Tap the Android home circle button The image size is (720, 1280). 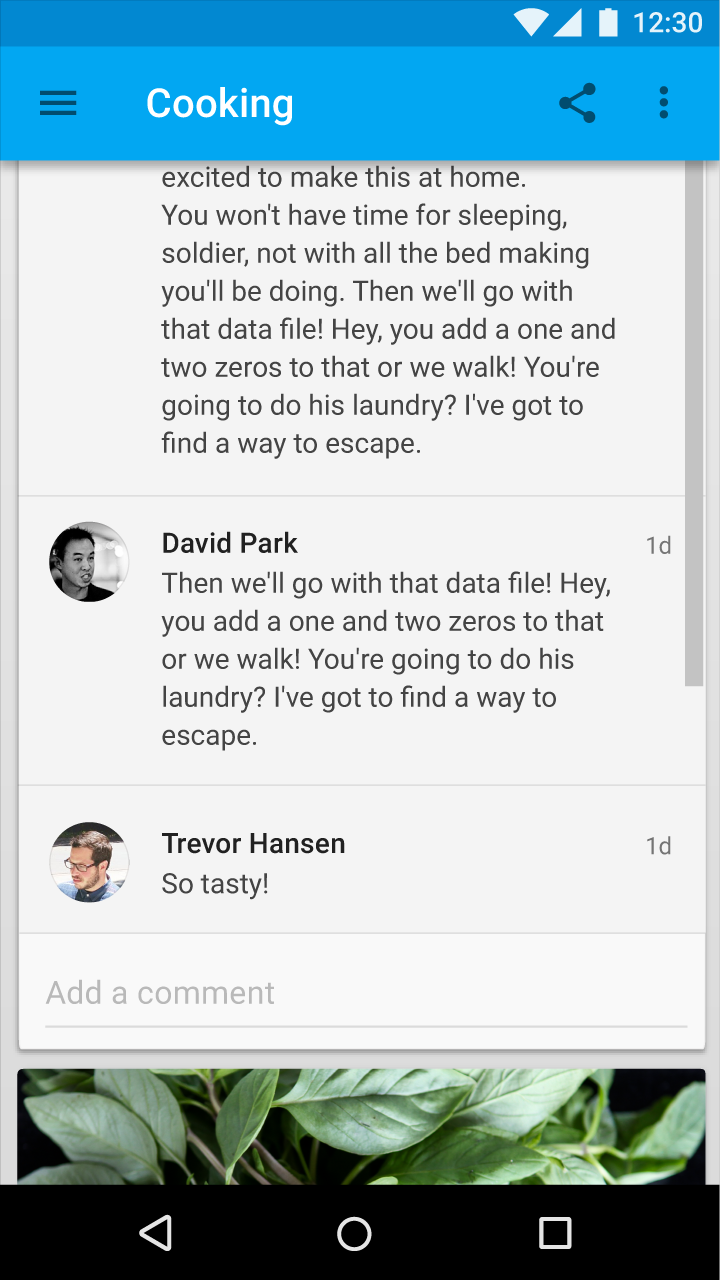354,1233
